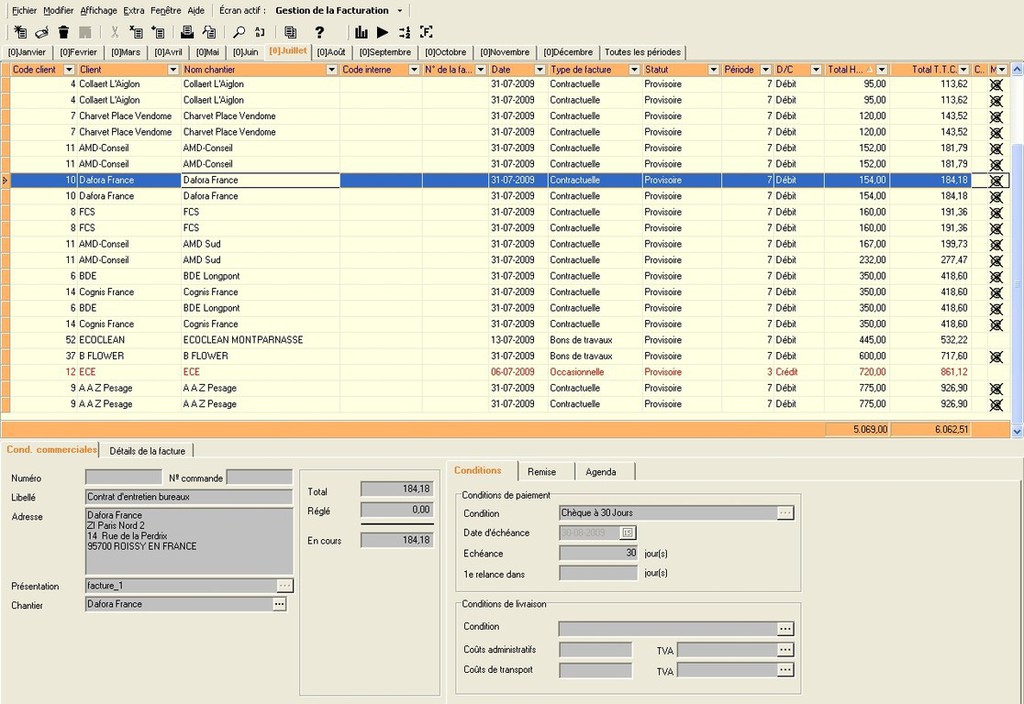Click ellipsis button next to Chèque à 30 Jours
This screenshot has width=1024, height=704.
[785, 513]
